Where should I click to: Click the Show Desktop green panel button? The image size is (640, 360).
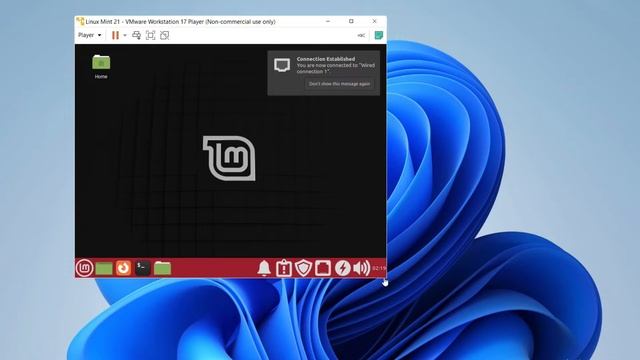[104, 268]
